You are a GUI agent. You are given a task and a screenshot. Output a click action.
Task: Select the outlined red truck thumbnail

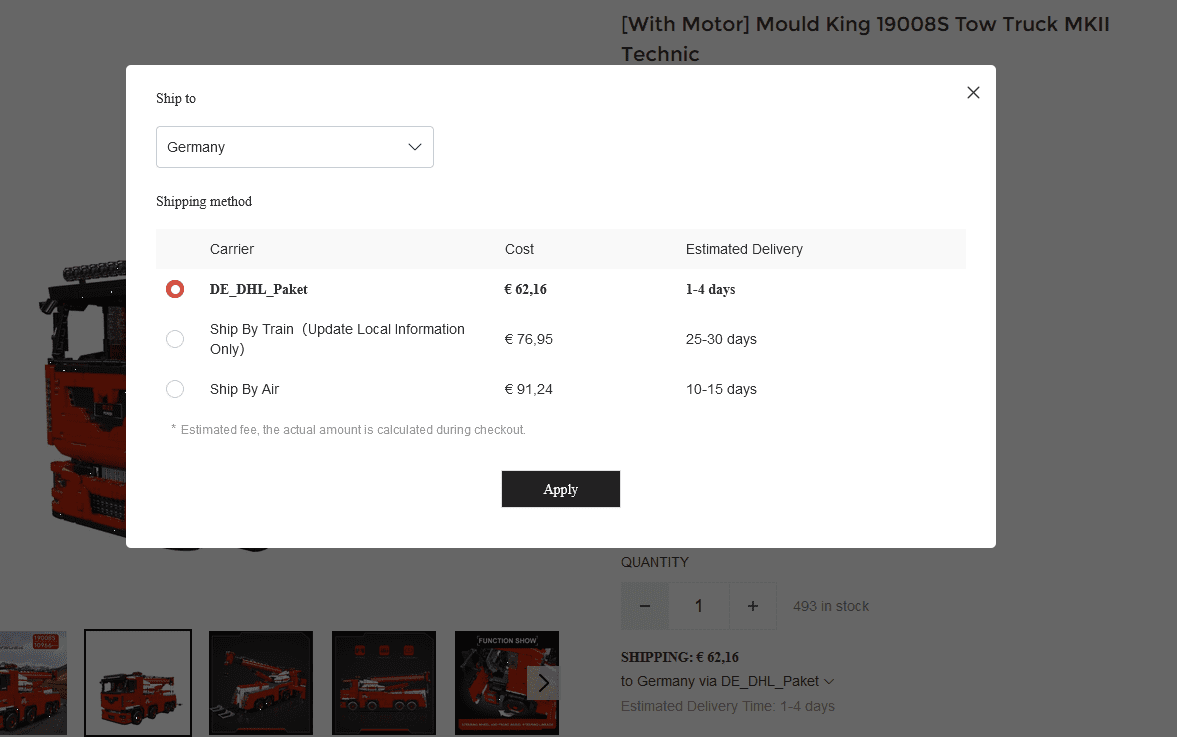(x=138, y=683)
